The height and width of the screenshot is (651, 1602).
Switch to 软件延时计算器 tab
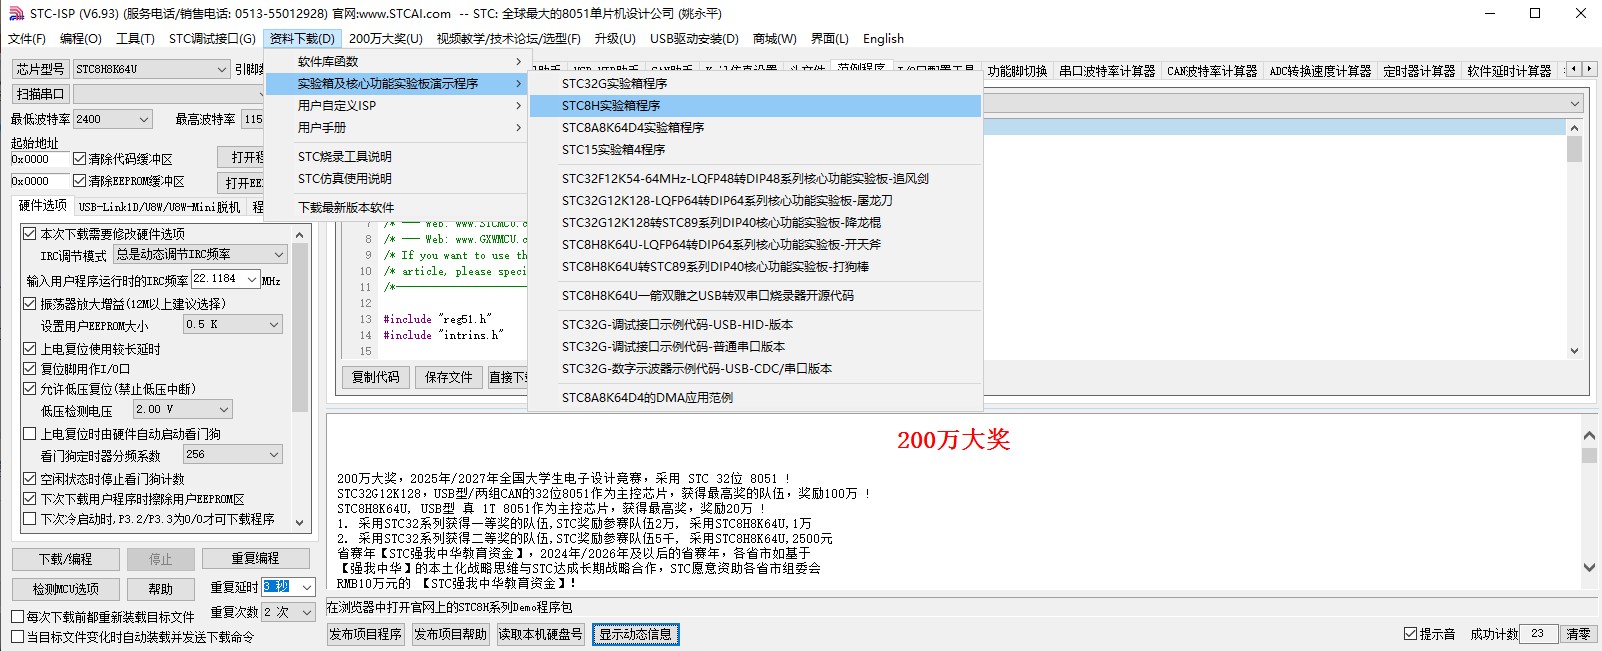point(1509,71)
